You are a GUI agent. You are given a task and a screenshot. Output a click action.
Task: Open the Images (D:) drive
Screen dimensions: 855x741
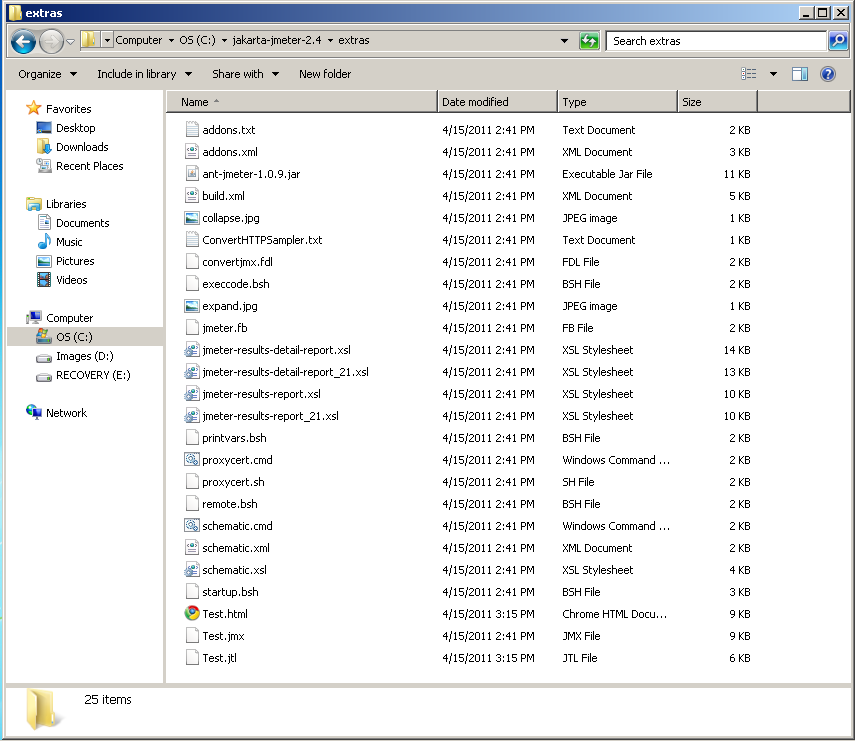pyautogui.click(x=85, y=356)
